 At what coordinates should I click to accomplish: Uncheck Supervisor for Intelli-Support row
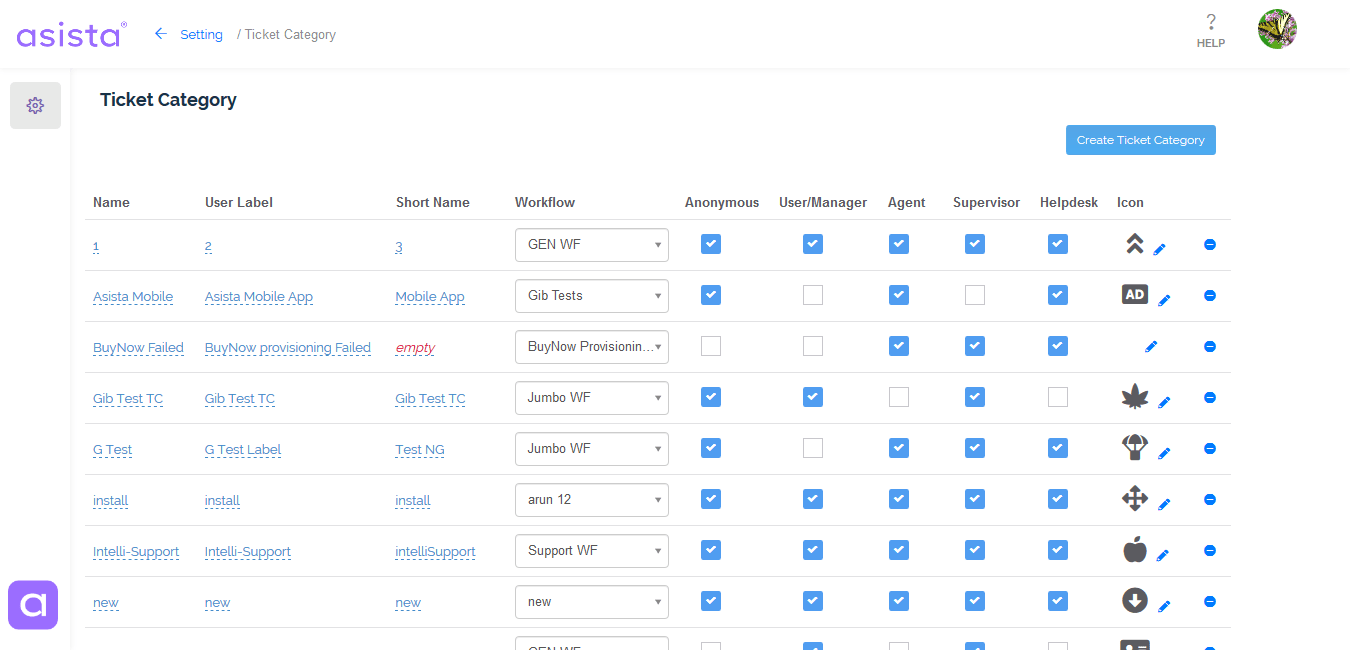[x=975, y=550]
